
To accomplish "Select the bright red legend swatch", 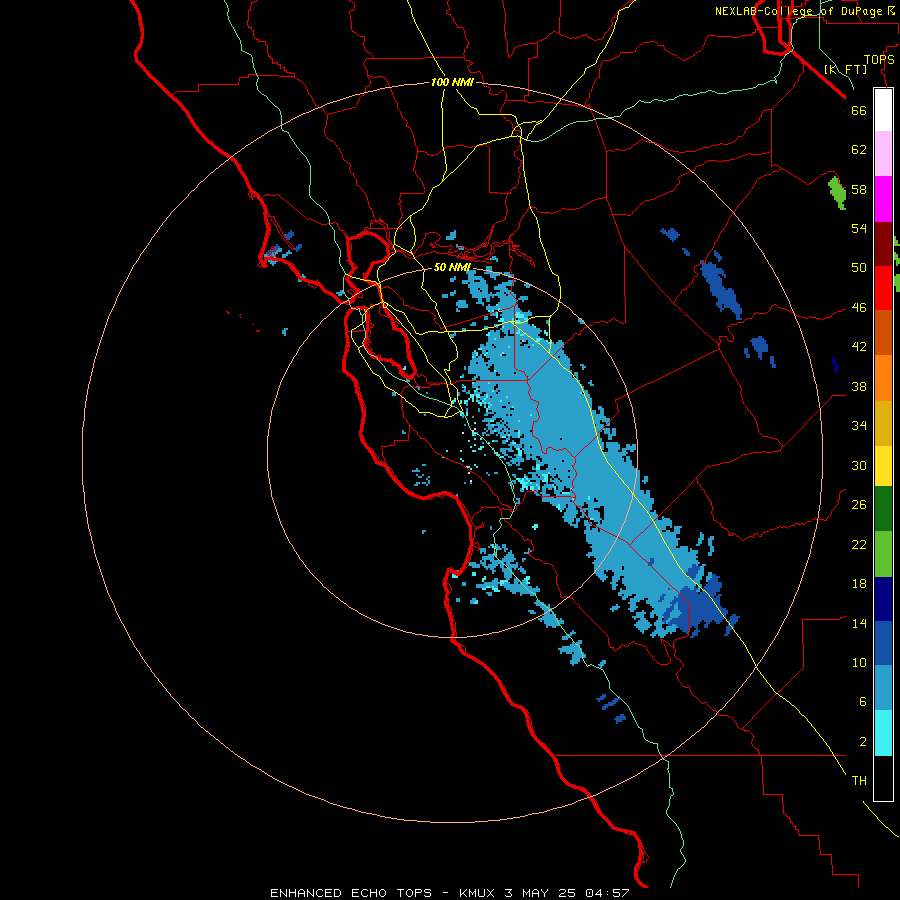I will (x=883, y=288).
